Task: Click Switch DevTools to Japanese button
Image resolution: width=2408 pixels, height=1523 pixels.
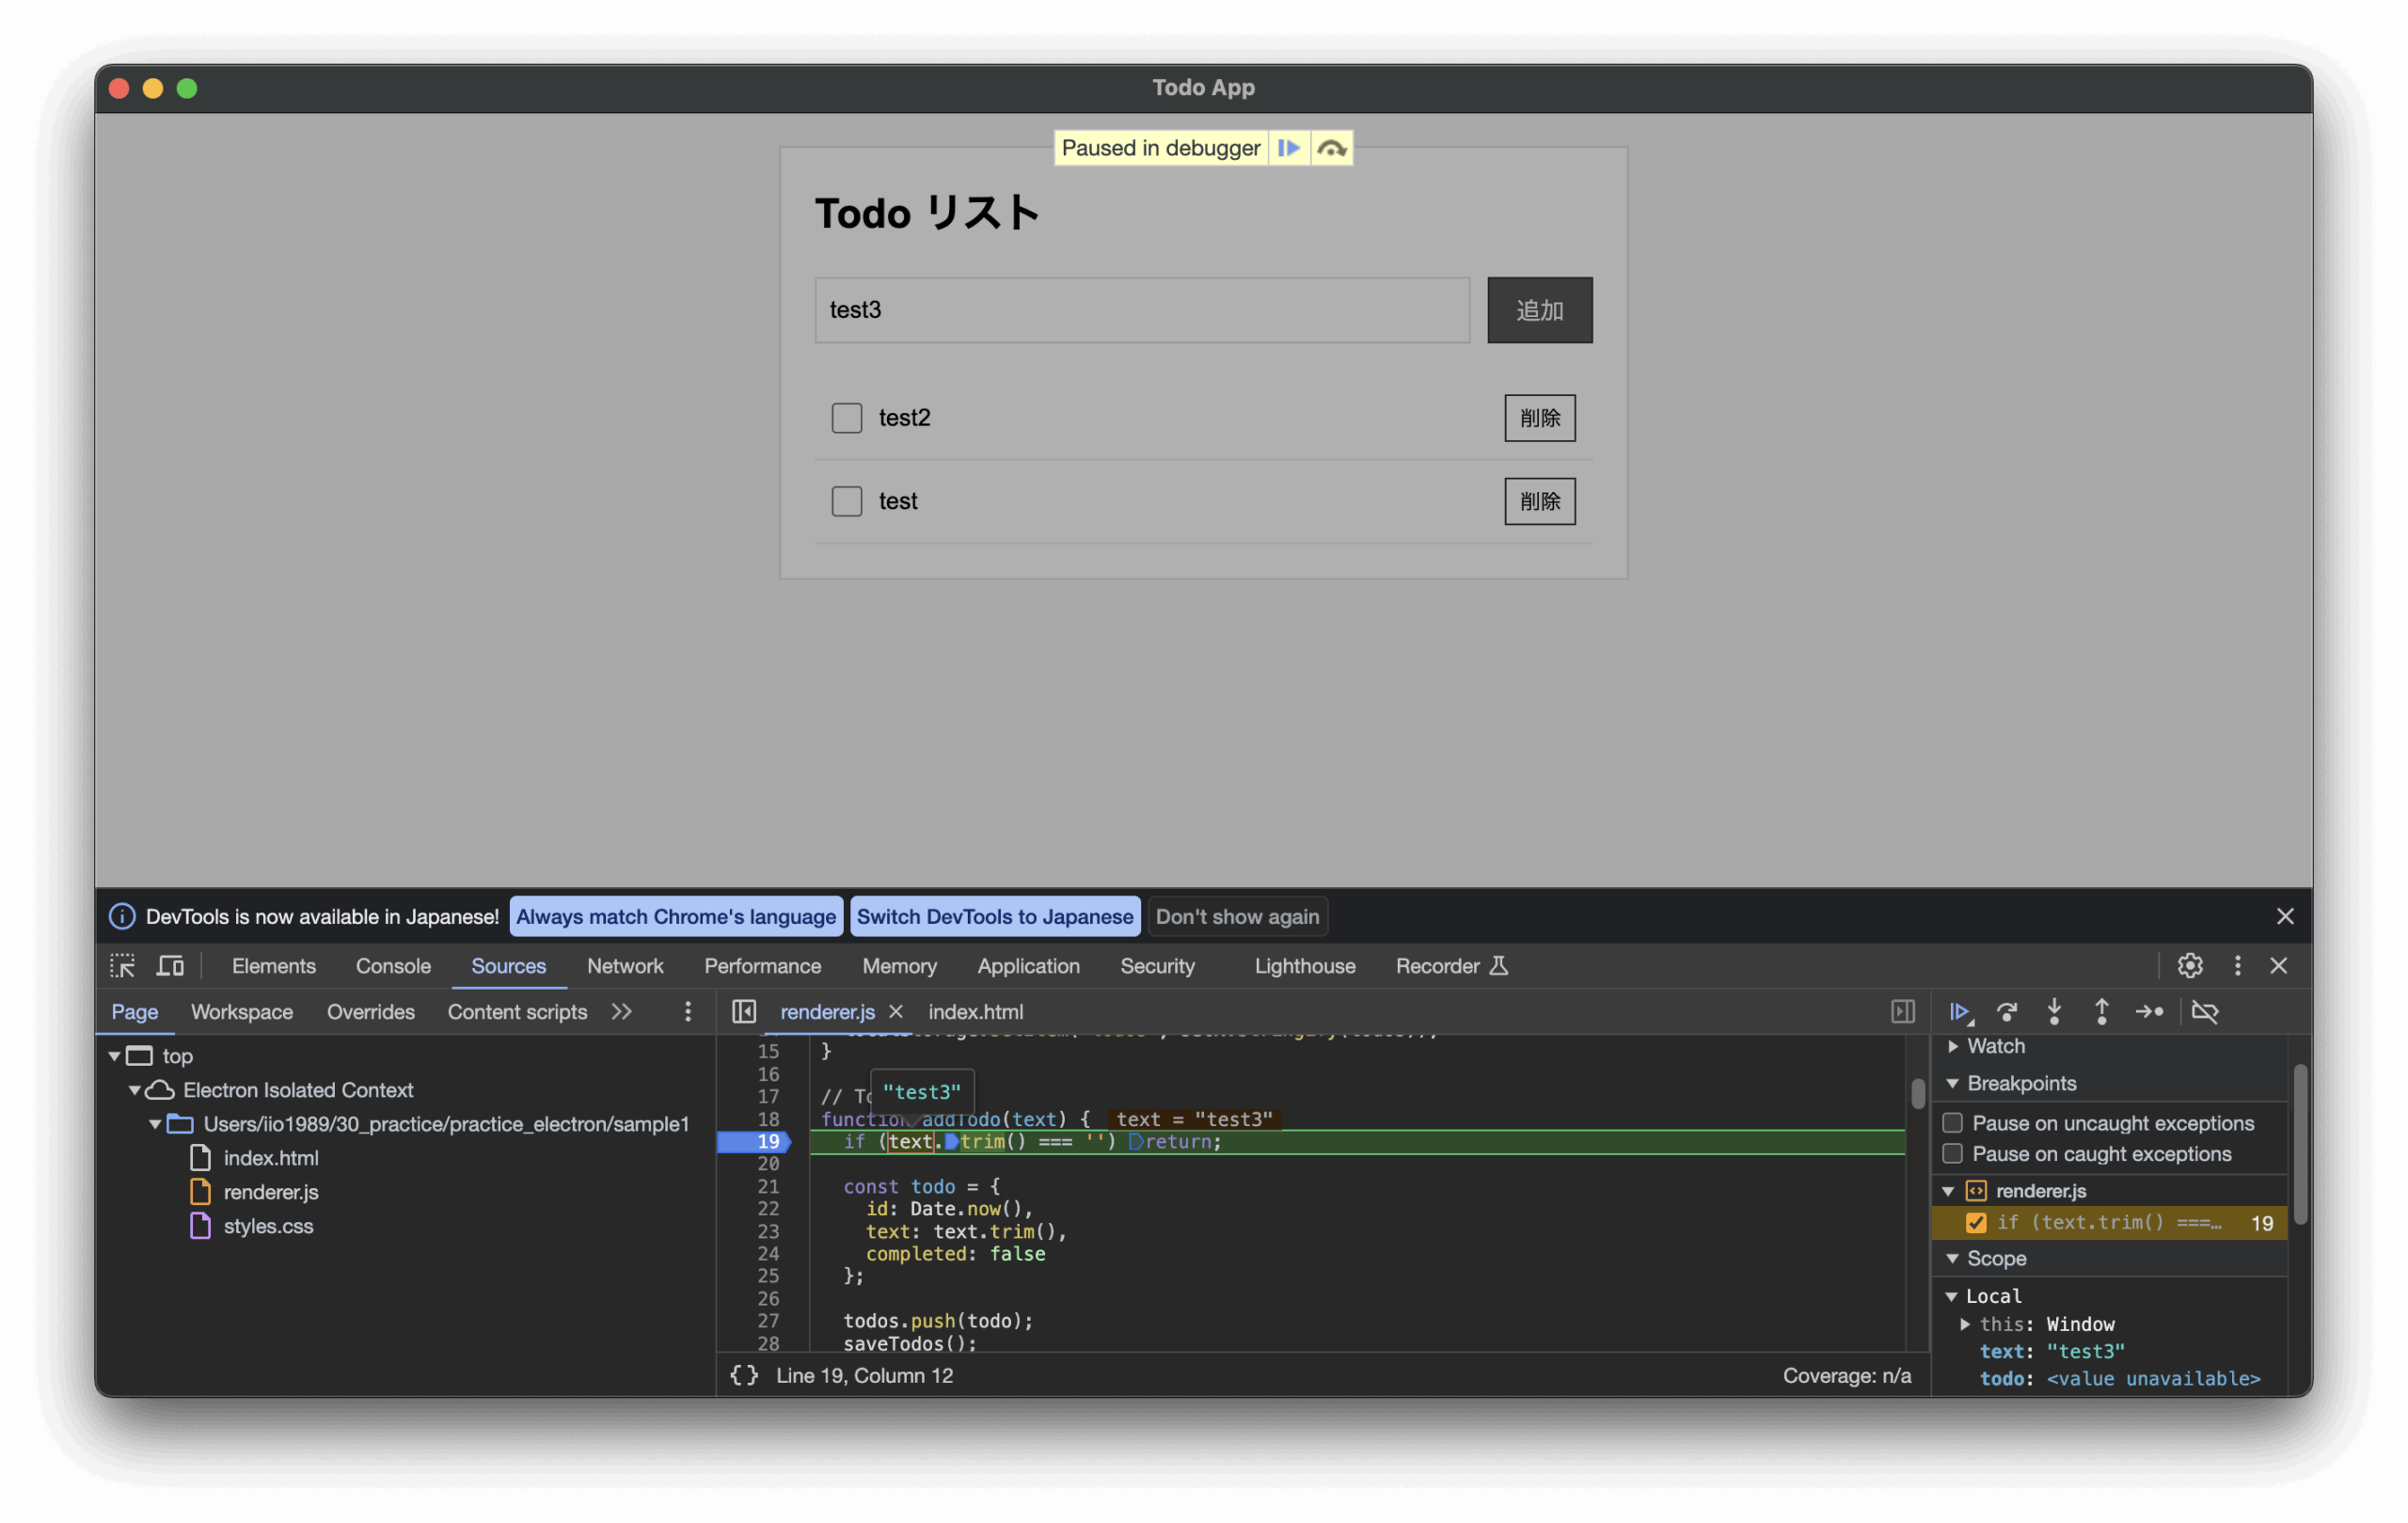Action: point(994,917)
